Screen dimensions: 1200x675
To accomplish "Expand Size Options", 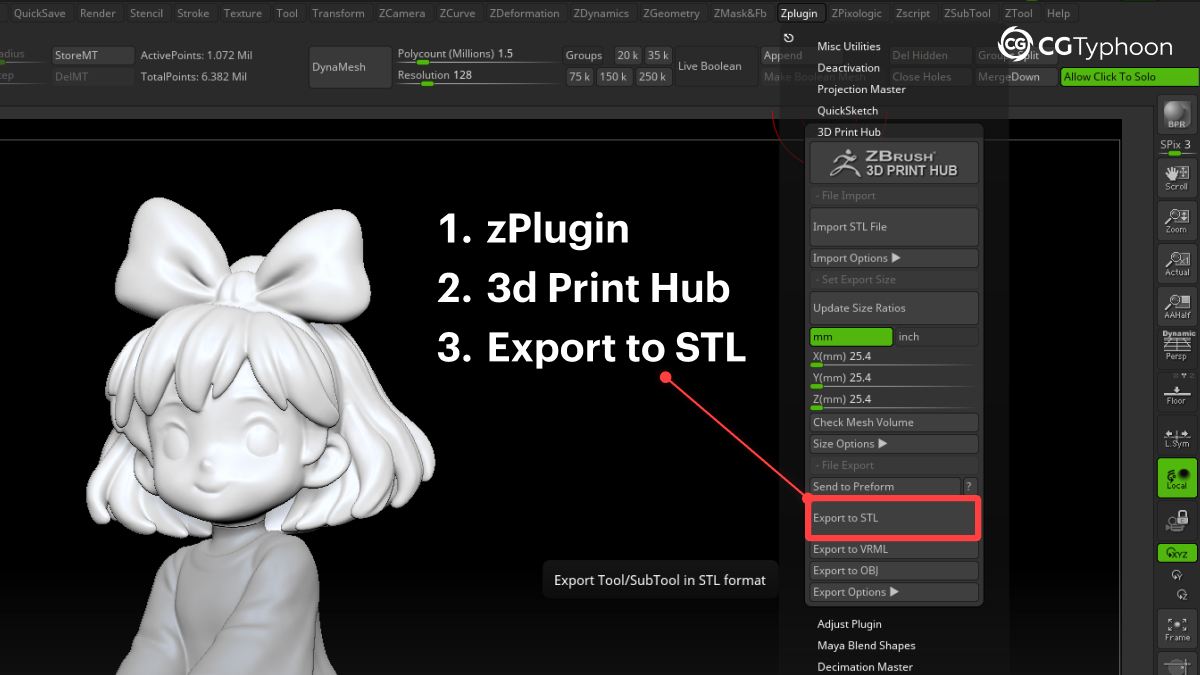I will (x=894, y=444).
